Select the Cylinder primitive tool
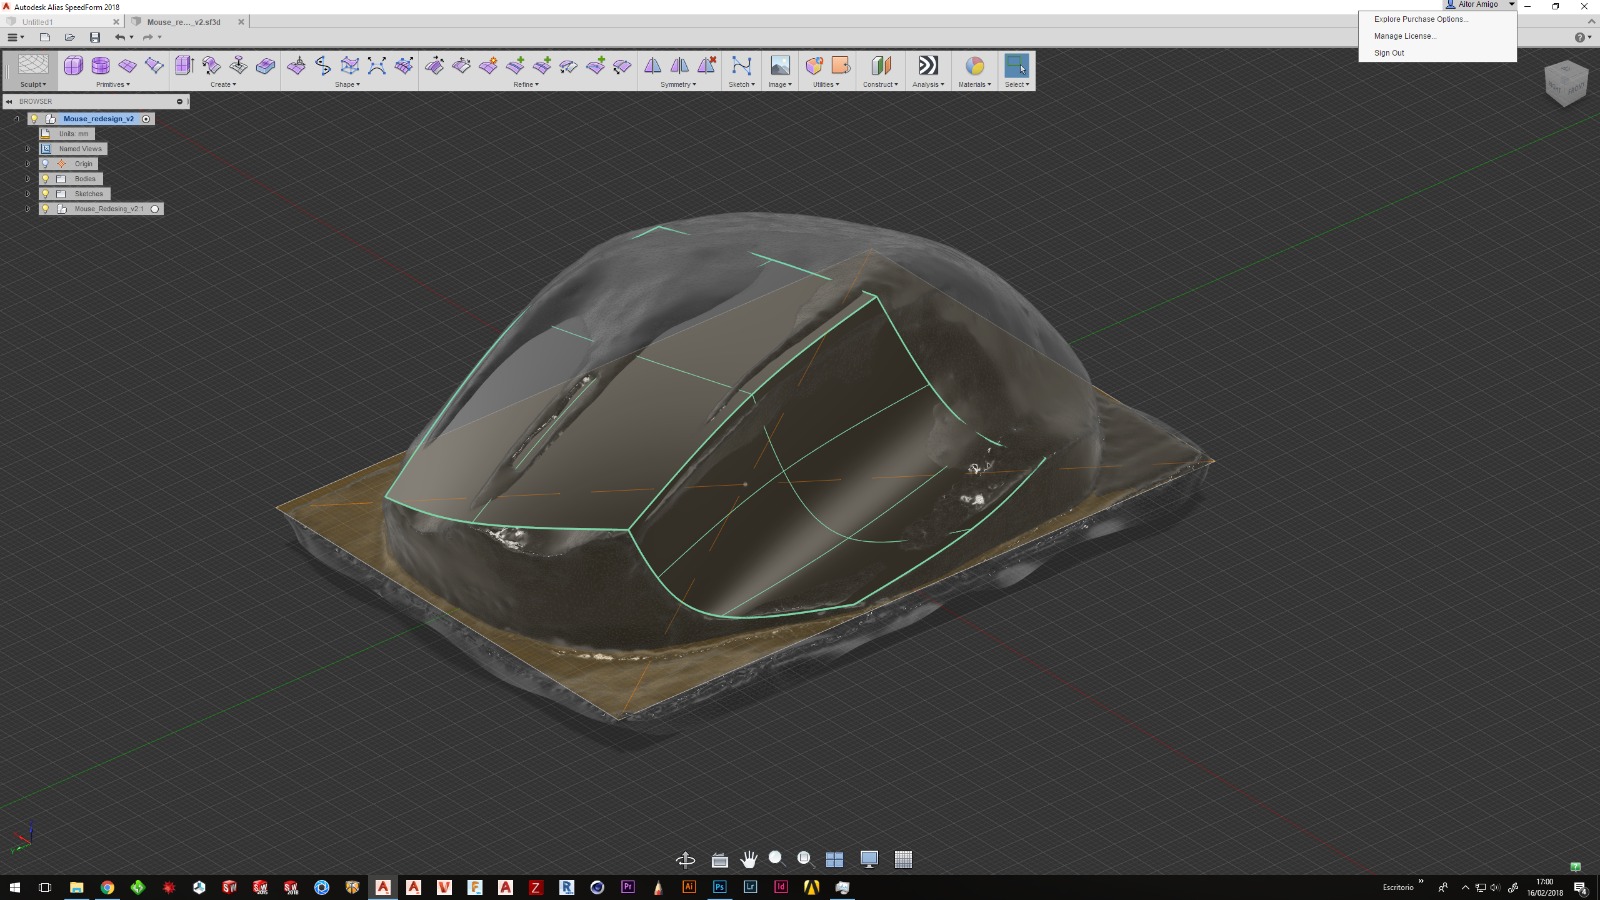The width and height of the screenshot is (1600, 900). pos(100,66)
